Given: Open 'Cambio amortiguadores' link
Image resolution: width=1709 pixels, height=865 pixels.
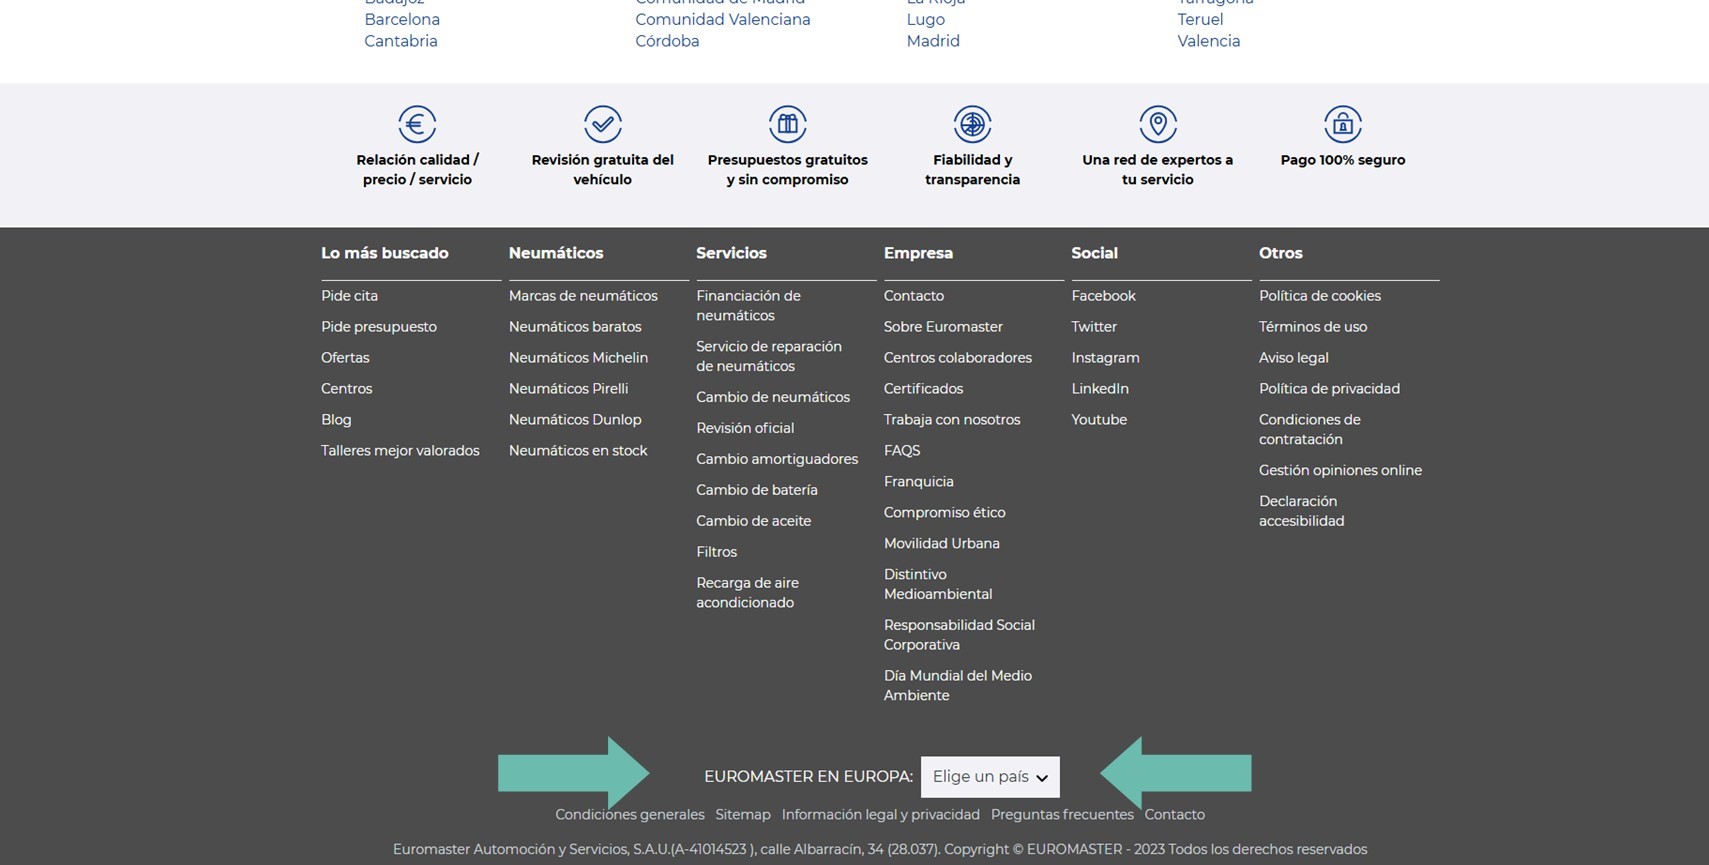Looking at the screenshot, I should point(777,459).
